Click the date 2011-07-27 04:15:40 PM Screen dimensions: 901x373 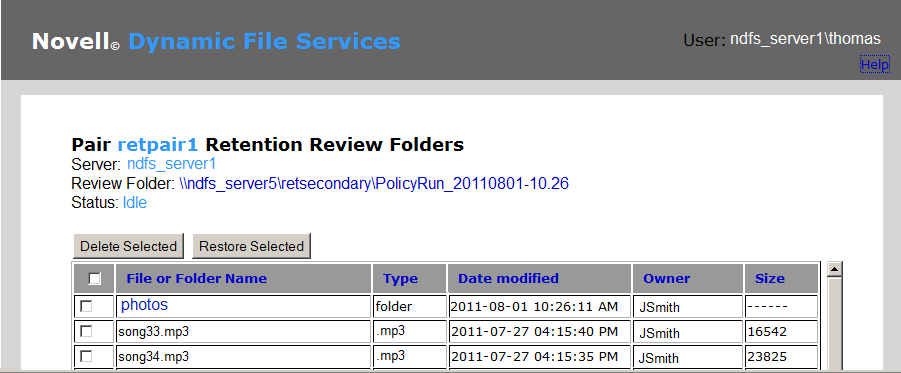[534, 332]
